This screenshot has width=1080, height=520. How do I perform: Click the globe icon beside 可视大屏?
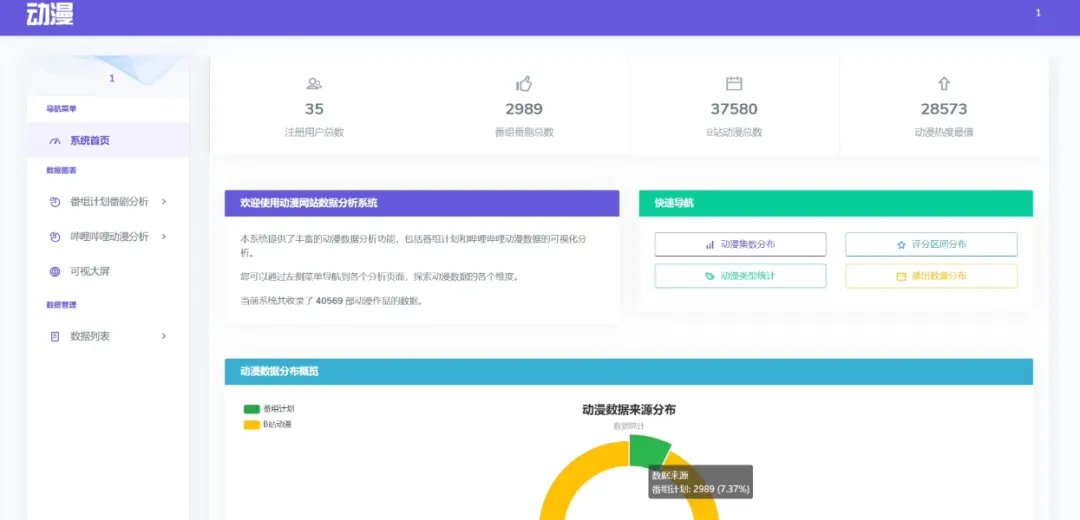55,271
